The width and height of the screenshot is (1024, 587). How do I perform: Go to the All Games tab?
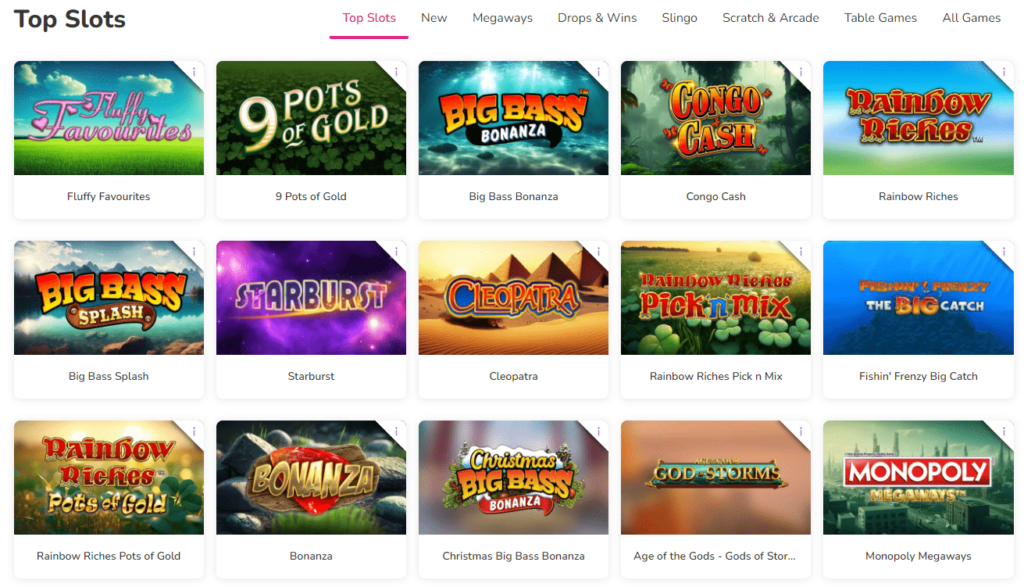coord(971,18)
